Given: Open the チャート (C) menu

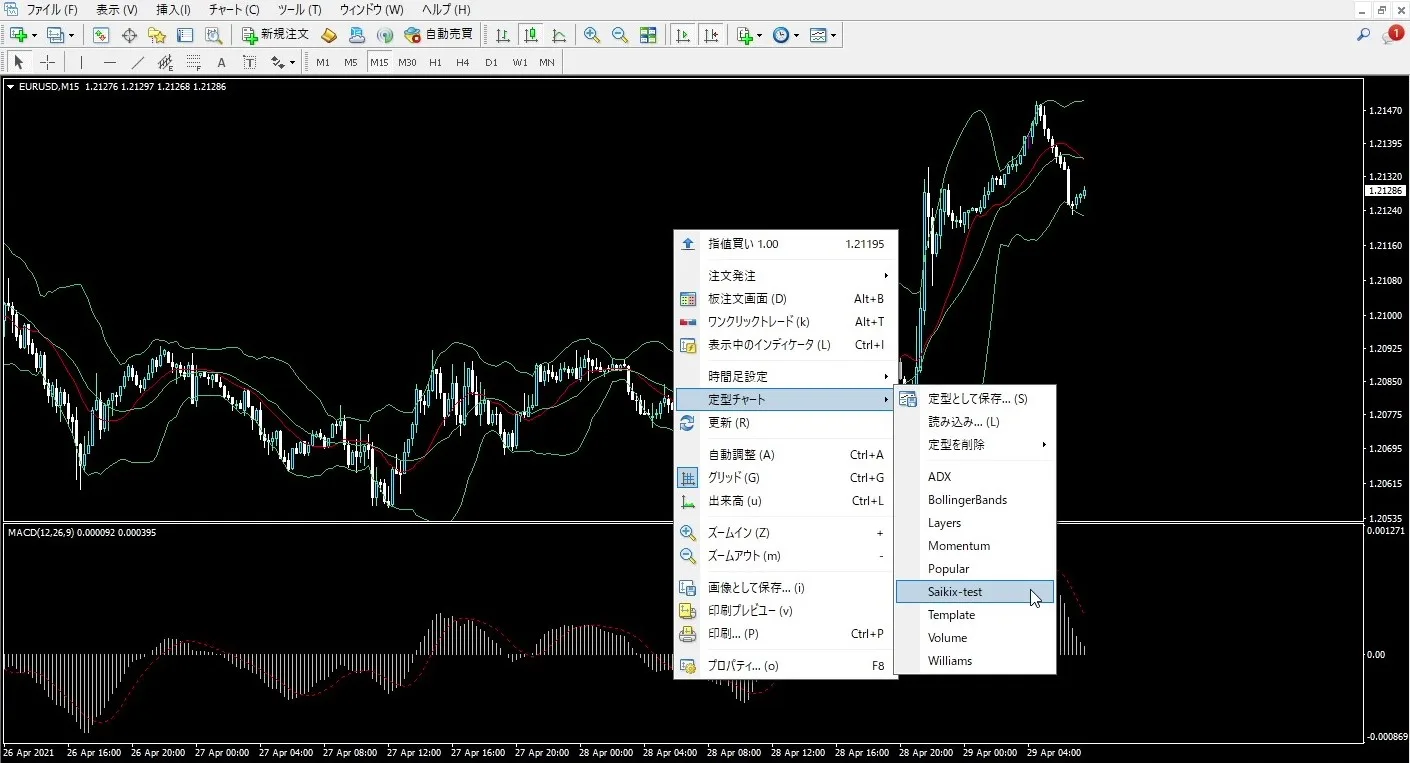Looking at the screenshot, I should coord(234,10).
